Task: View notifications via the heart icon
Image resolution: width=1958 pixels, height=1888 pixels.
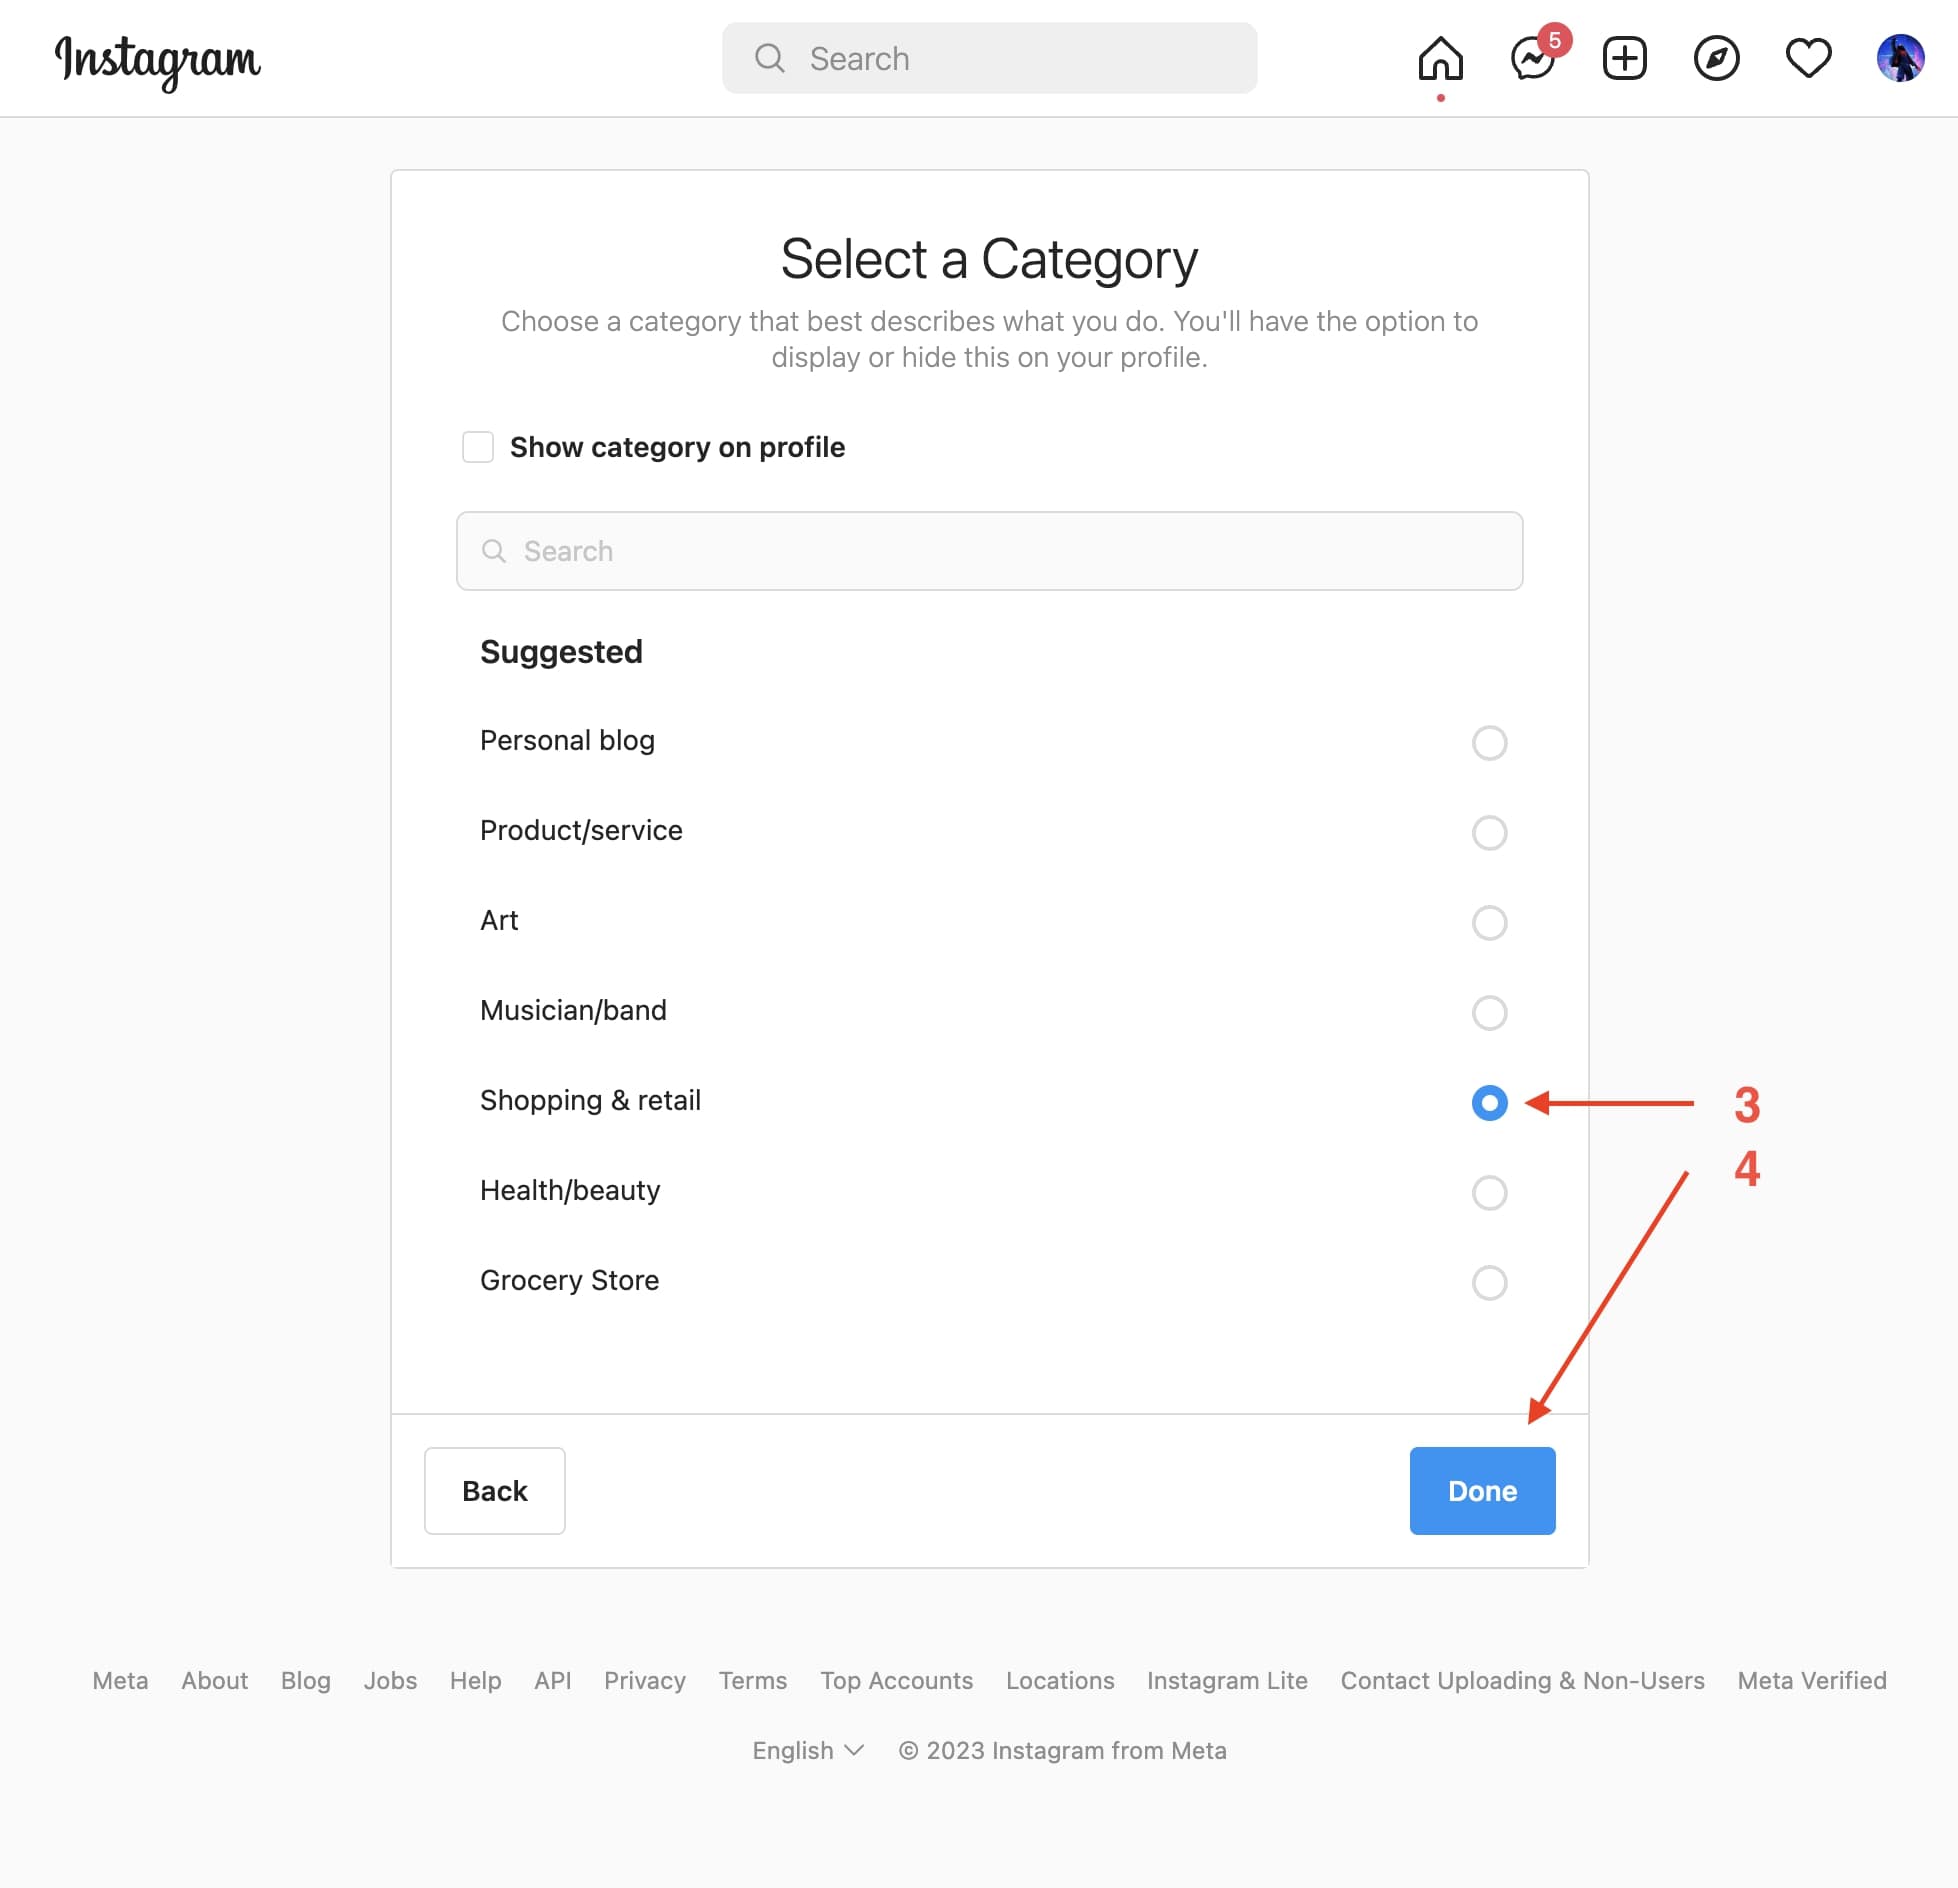Action: click(x=1808, y=58)
